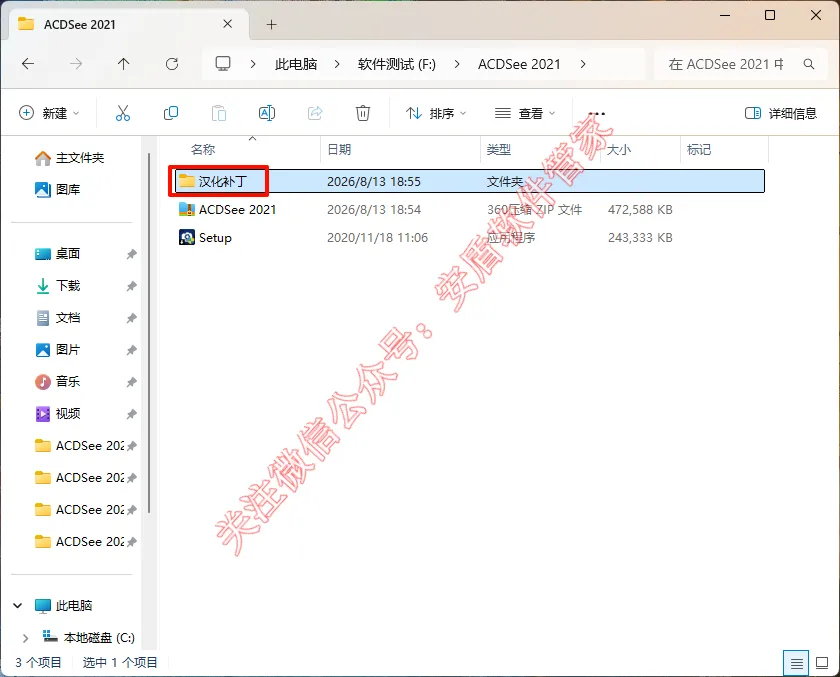Open 主文件夹 in the sidebar
840x677 pixels.
(69, 158)
